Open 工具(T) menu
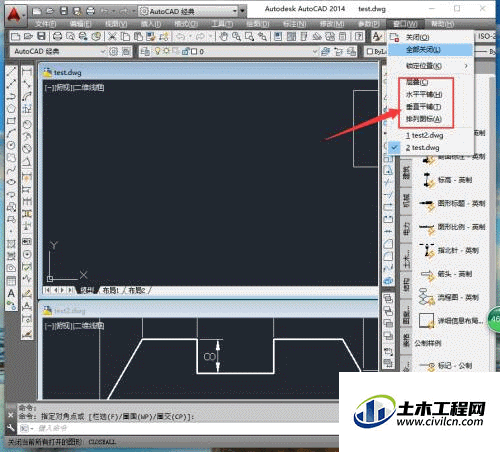Screen dimensions: 500x452 point(221,24)
